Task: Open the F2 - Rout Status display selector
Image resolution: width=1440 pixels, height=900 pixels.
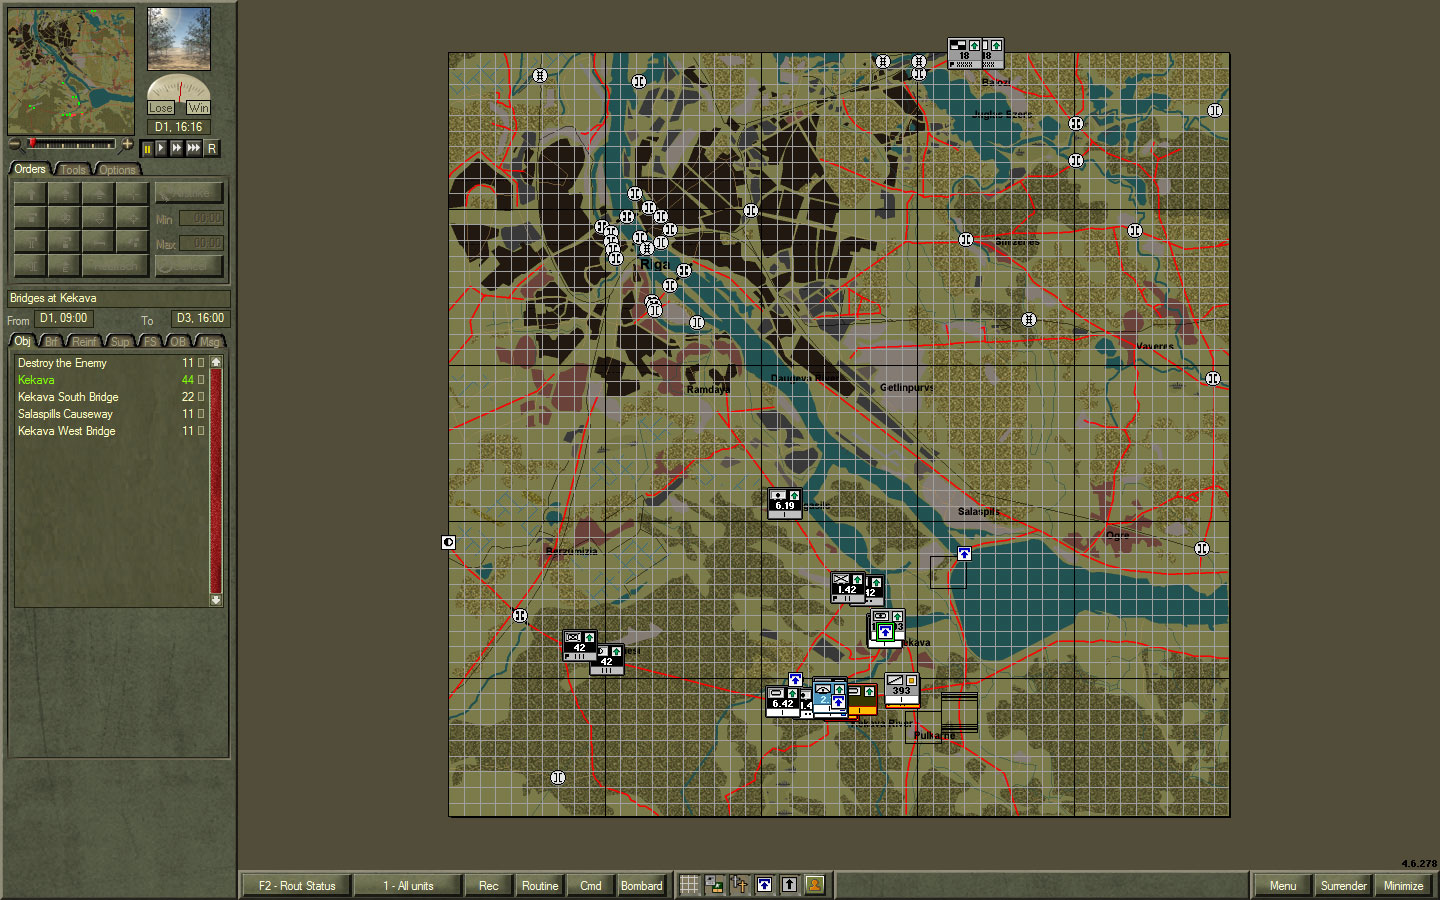Action: coord(297,885)
